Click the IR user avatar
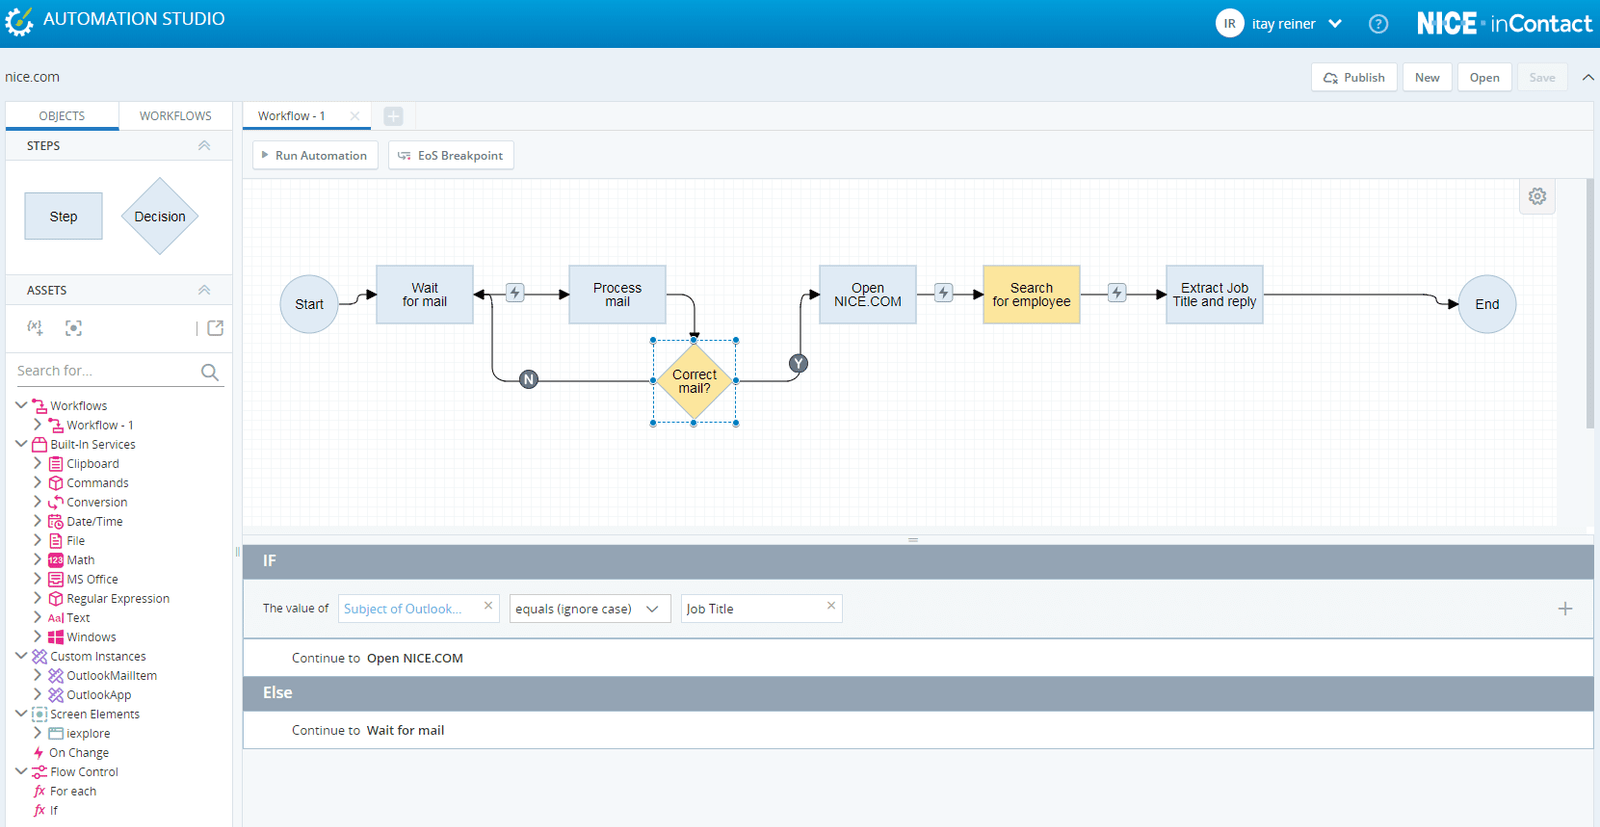The height and width of the screenshot is (827, 1600). (1229, 23)
